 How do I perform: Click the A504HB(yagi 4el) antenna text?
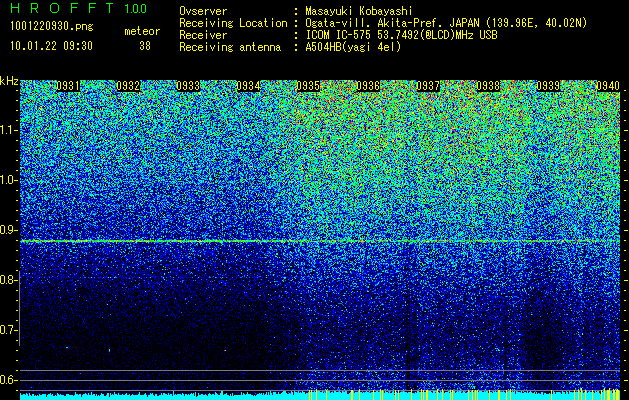[x=353, y=47]
